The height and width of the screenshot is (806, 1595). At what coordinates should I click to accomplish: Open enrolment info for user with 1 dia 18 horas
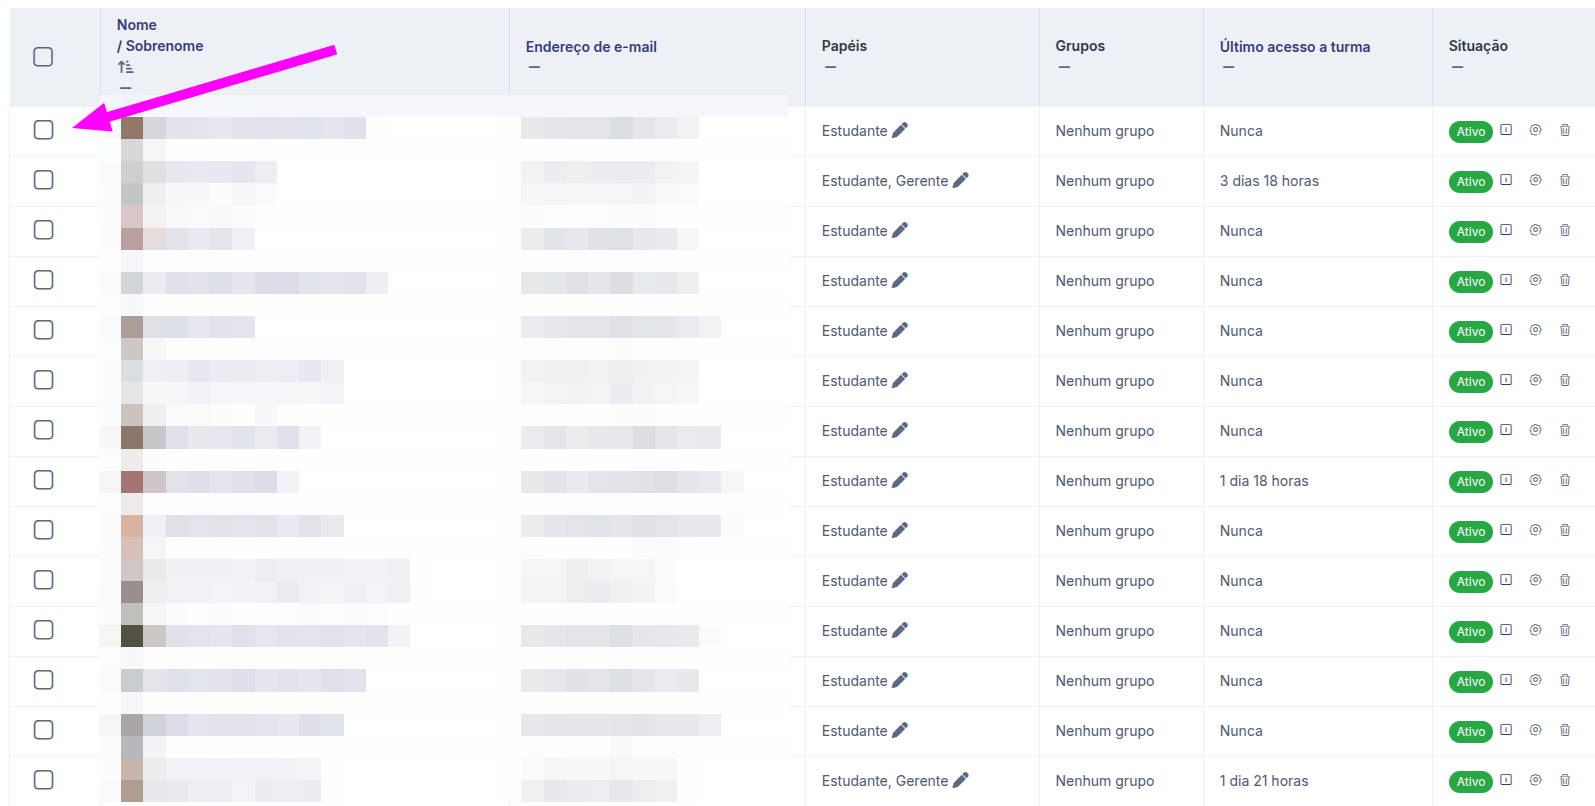pos(1506,480)
